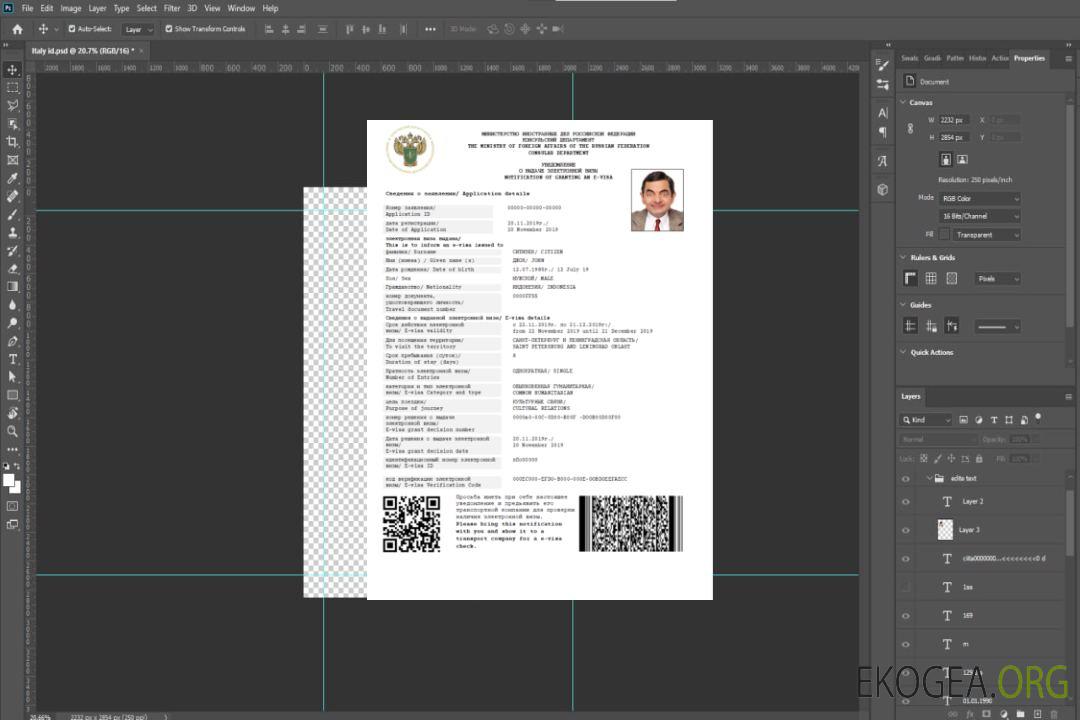Click the canvas Fill color swatch

point(944,234)
